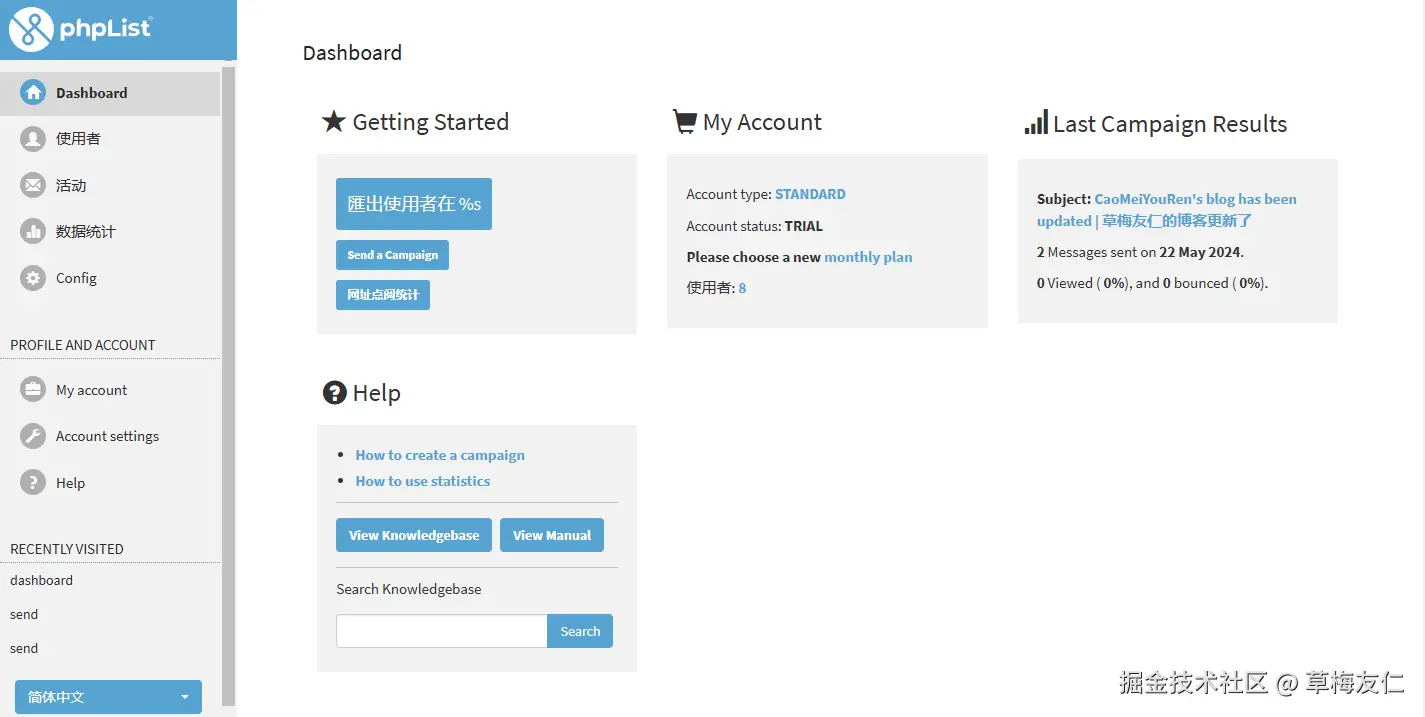Select the 活动 envelope icon
The image size is (1425, 717).
tap(33, 185)
